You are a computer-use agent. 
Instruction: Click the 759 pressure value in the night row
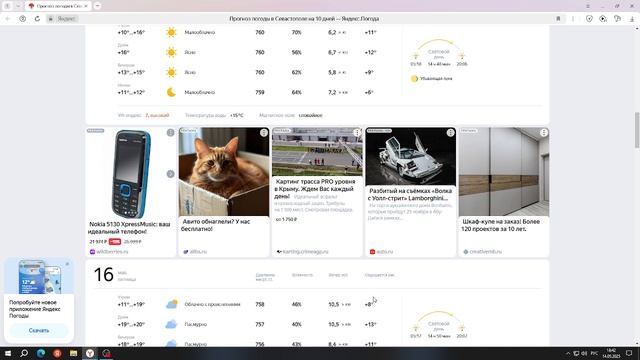click(x=260, y=92)
